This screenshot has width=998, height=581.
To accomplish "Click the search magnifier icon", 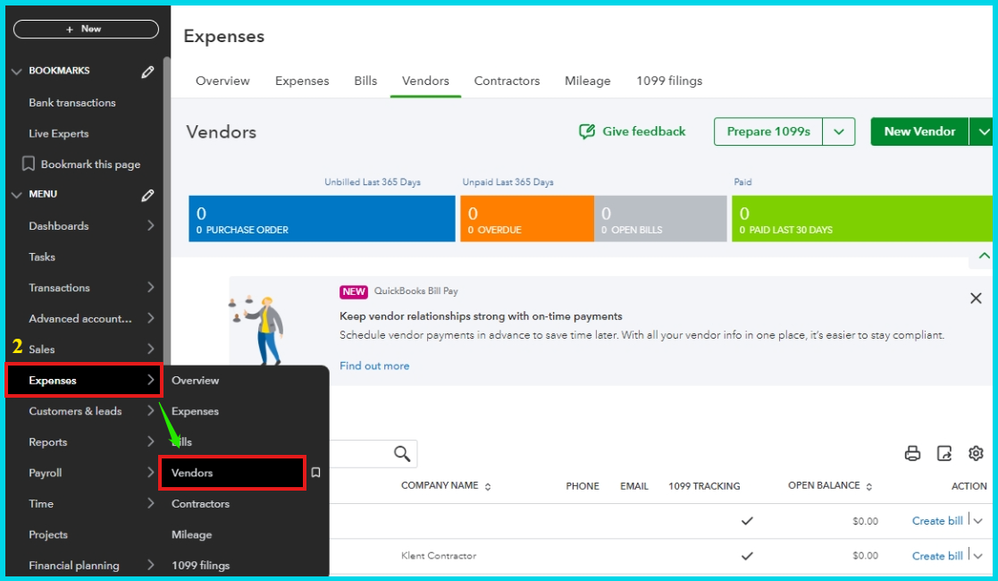I will (402, 454).
